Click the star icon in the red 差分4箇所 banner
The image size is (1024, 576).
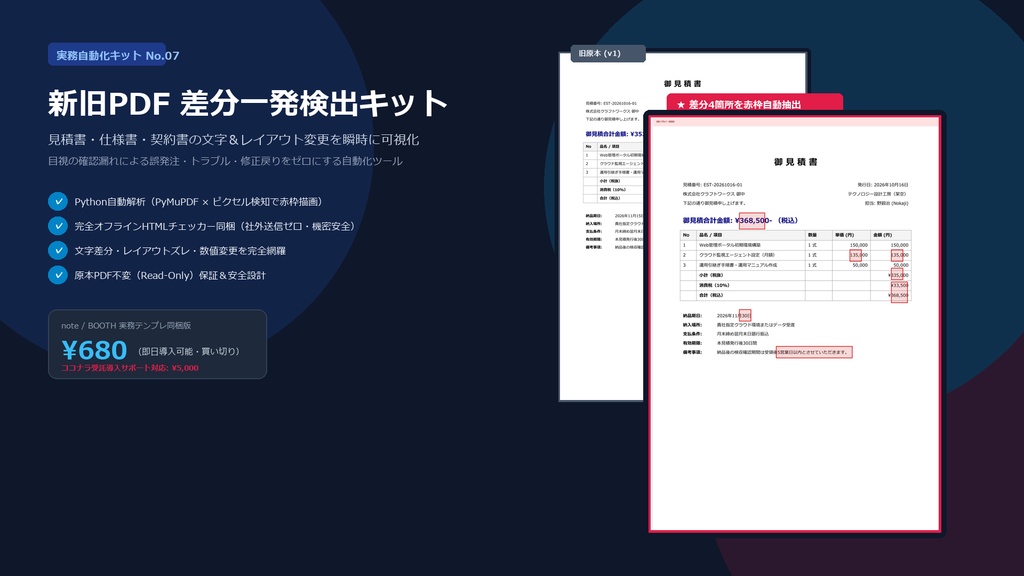coord(681,104)
